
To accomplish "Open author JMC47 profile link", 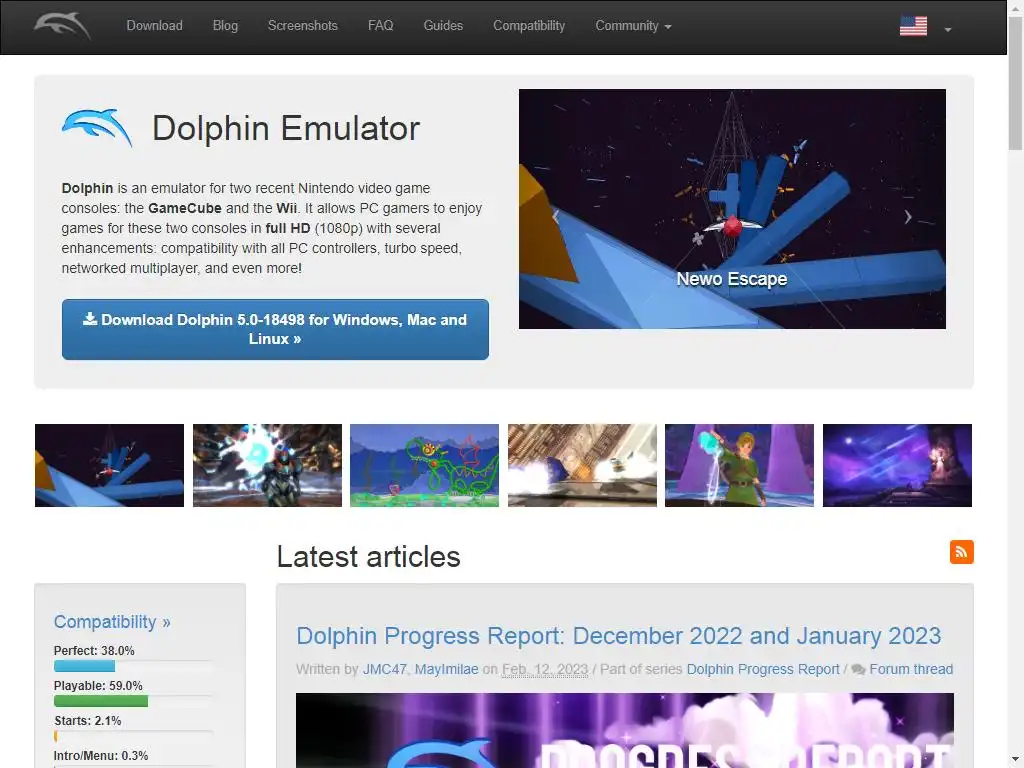I will point(385,669).
